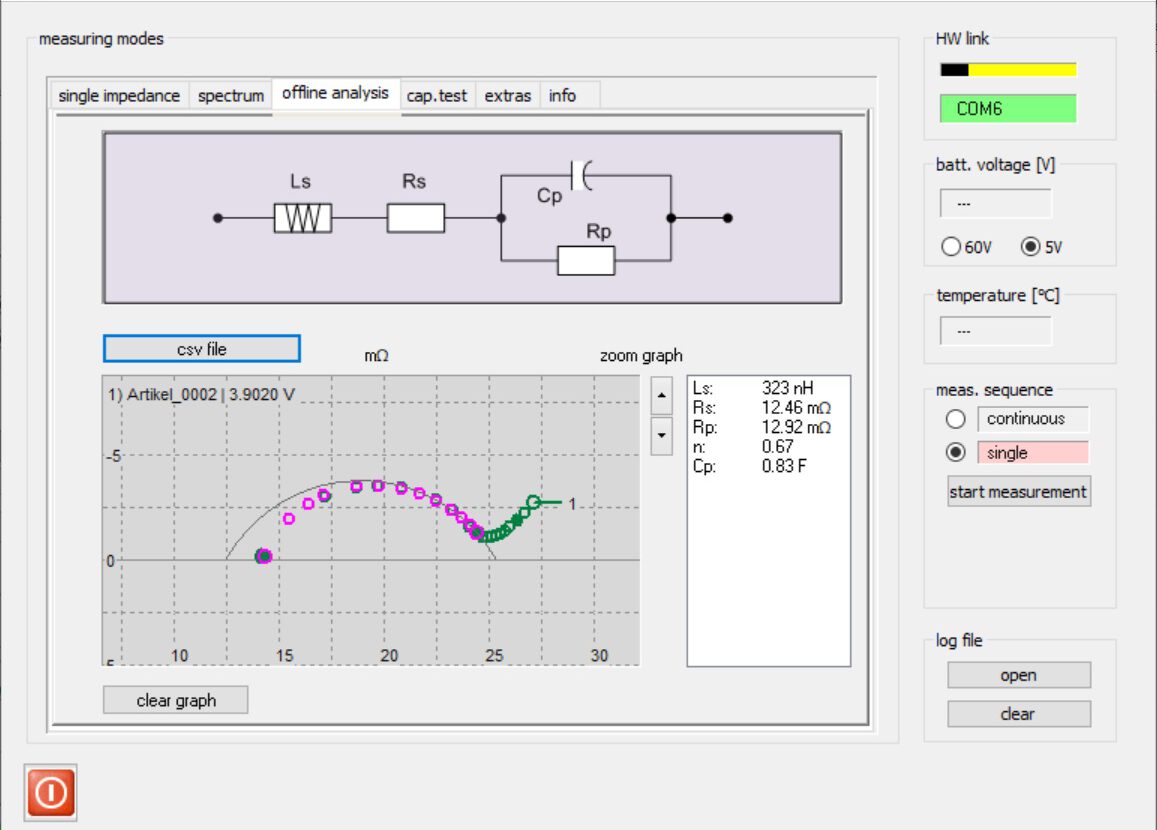Click the green COM6 port indicator

point(1008,108)
